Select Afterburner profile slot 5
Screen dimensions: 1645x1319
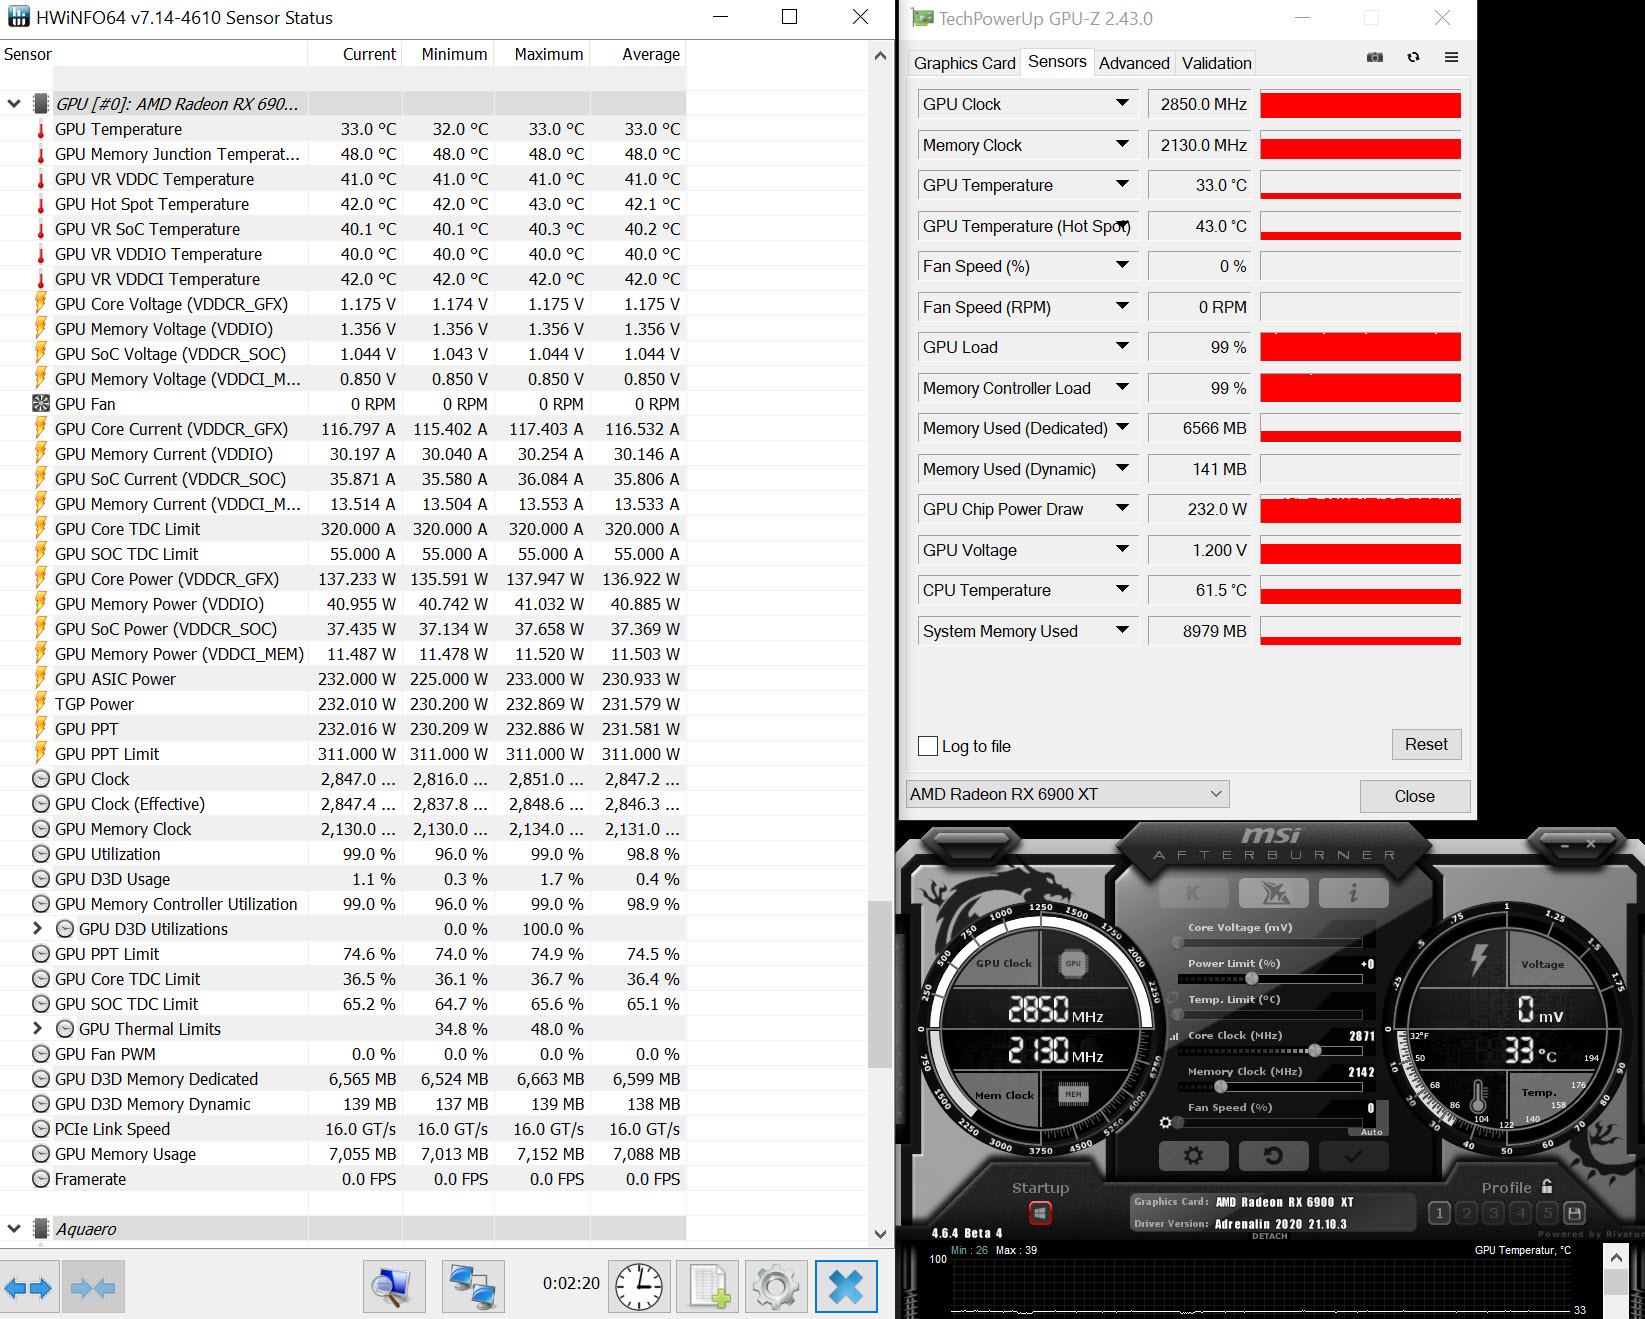coord(1547,1214)
